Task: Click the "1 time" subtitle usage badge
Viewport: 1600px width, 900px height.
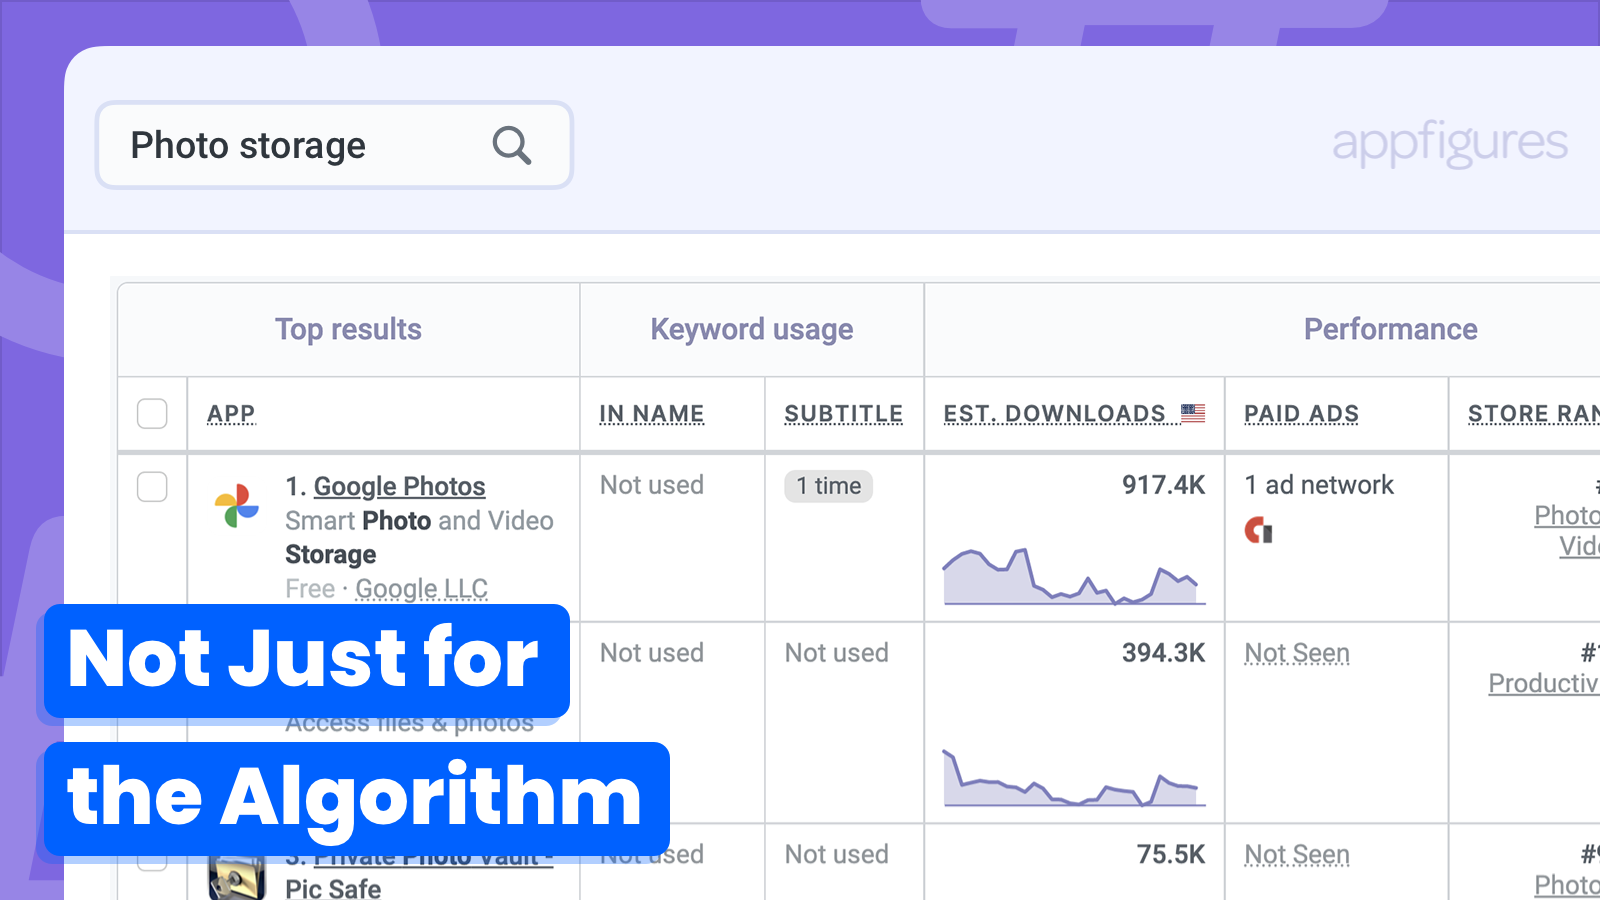Action: [828, 486]
